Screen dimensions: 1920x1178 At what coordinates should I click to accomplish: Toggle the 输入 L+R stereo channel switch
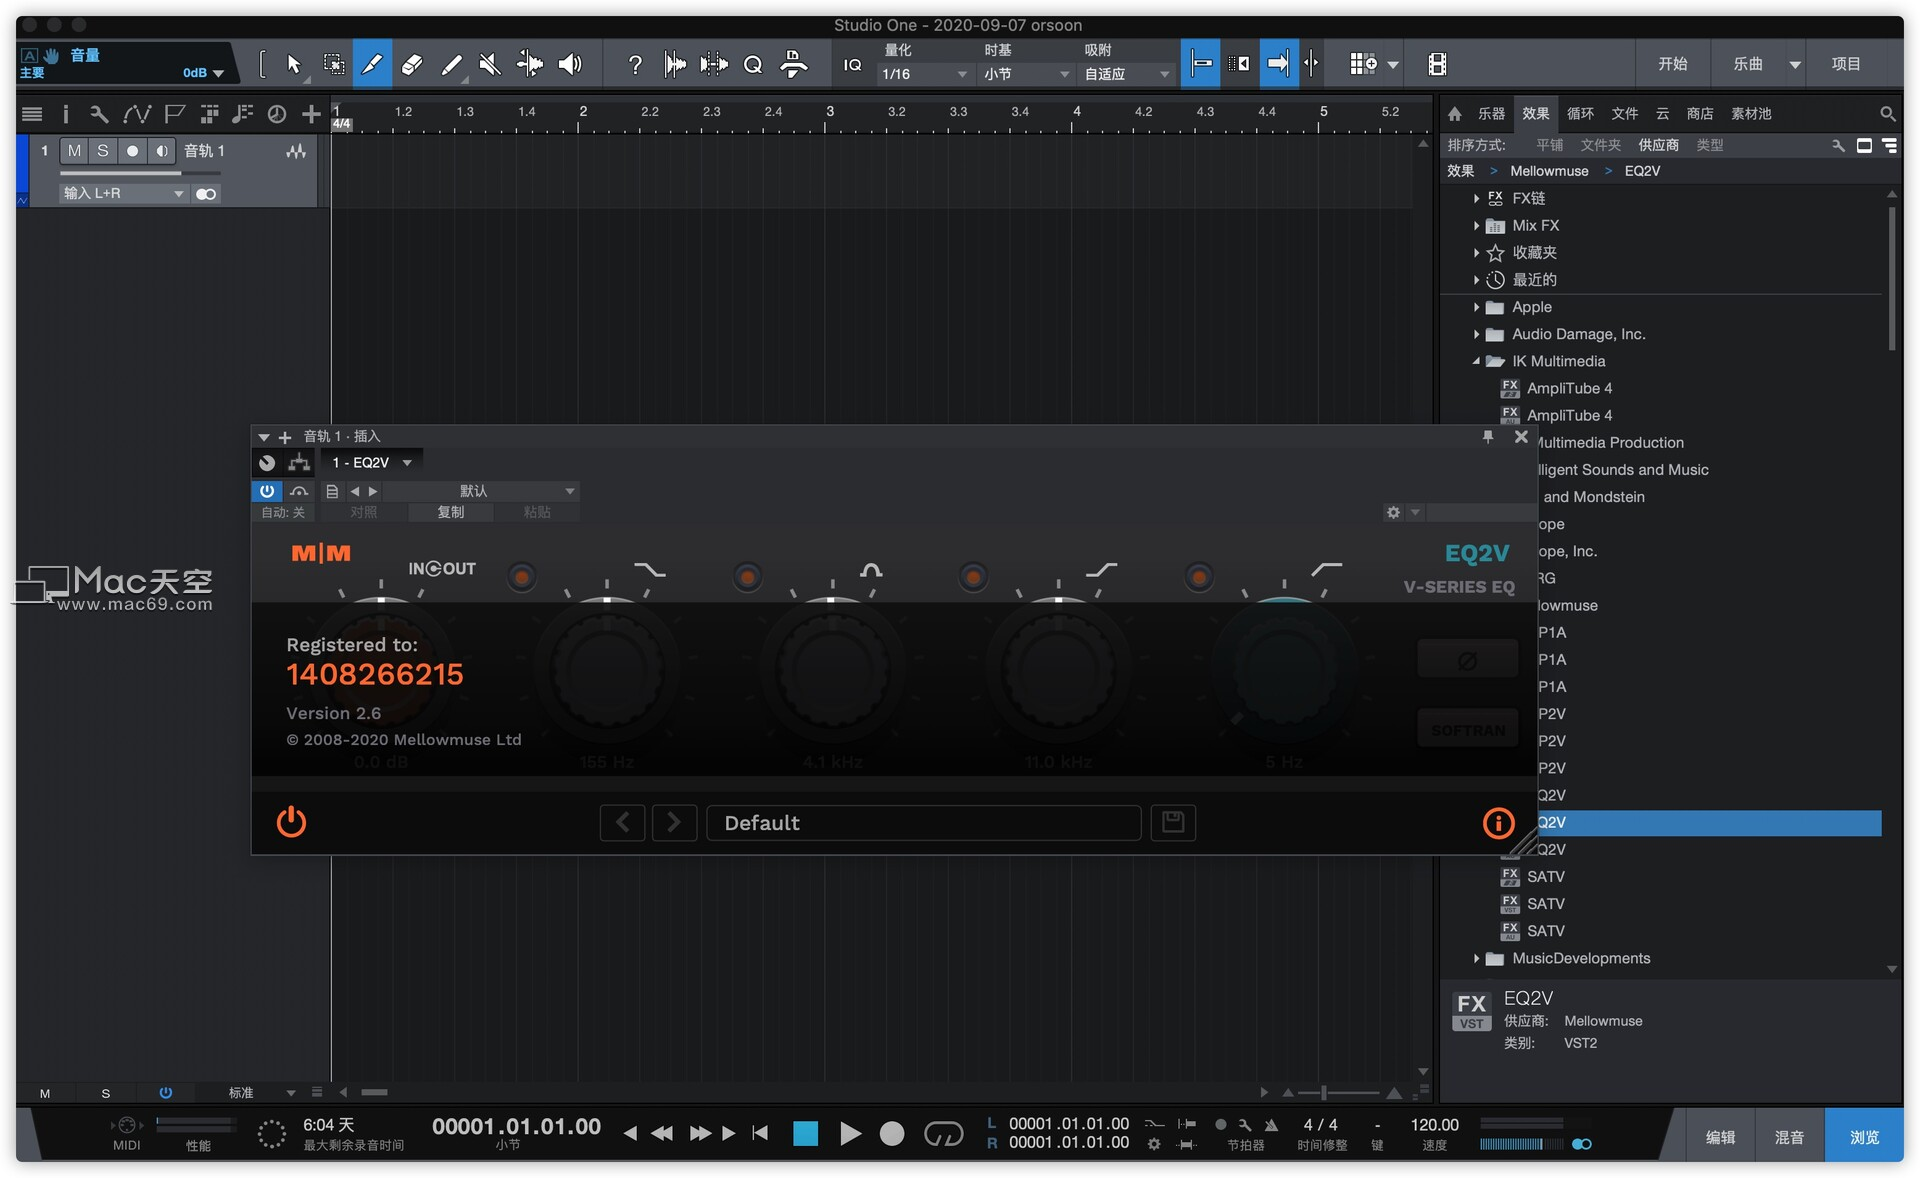[x=206, y=194]
